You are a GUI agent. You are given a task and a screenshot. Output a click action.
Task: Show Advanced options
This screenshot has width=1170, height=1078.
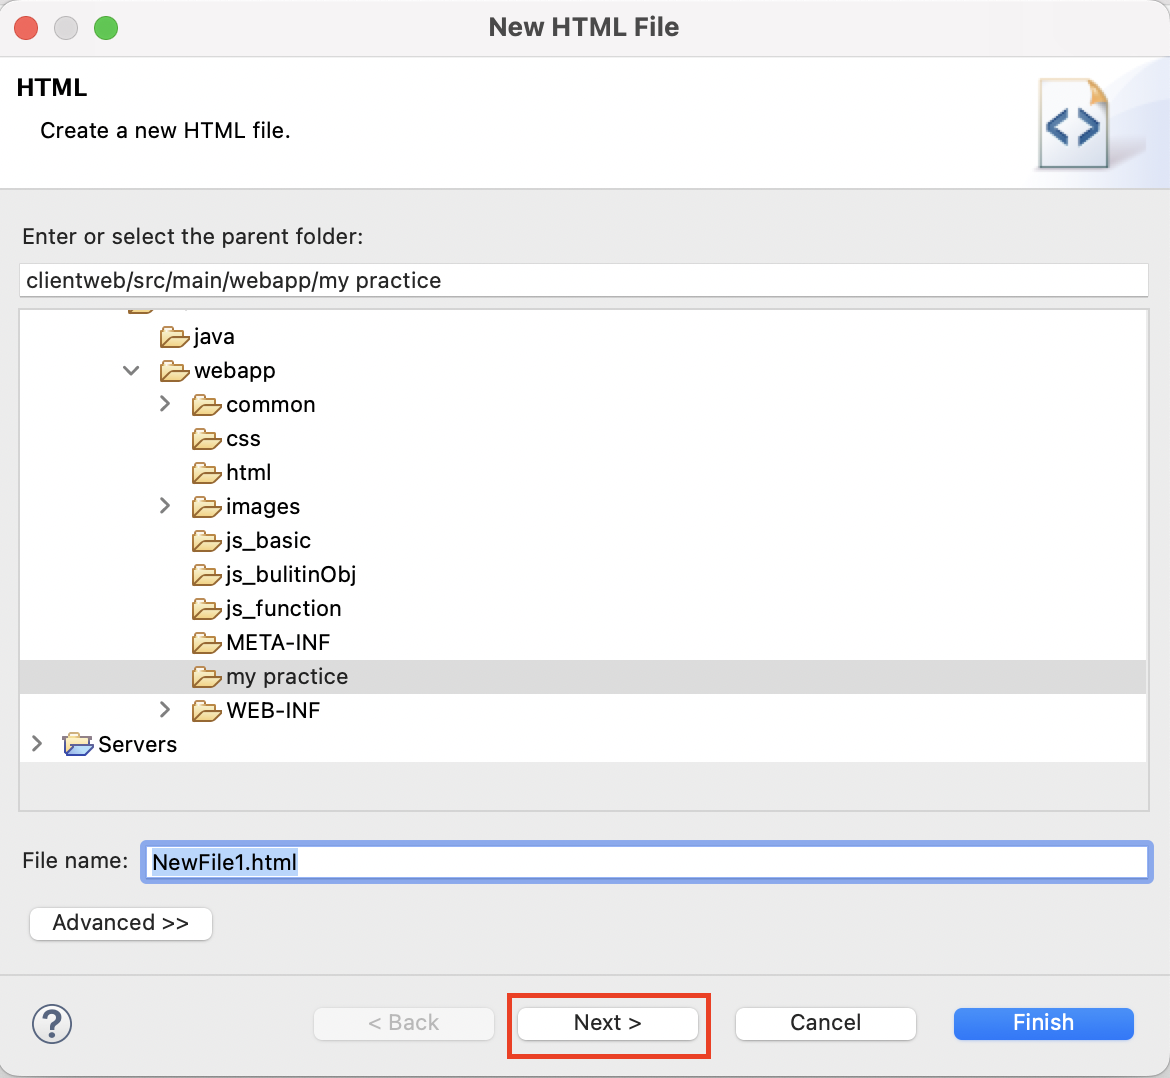point(121,923)
